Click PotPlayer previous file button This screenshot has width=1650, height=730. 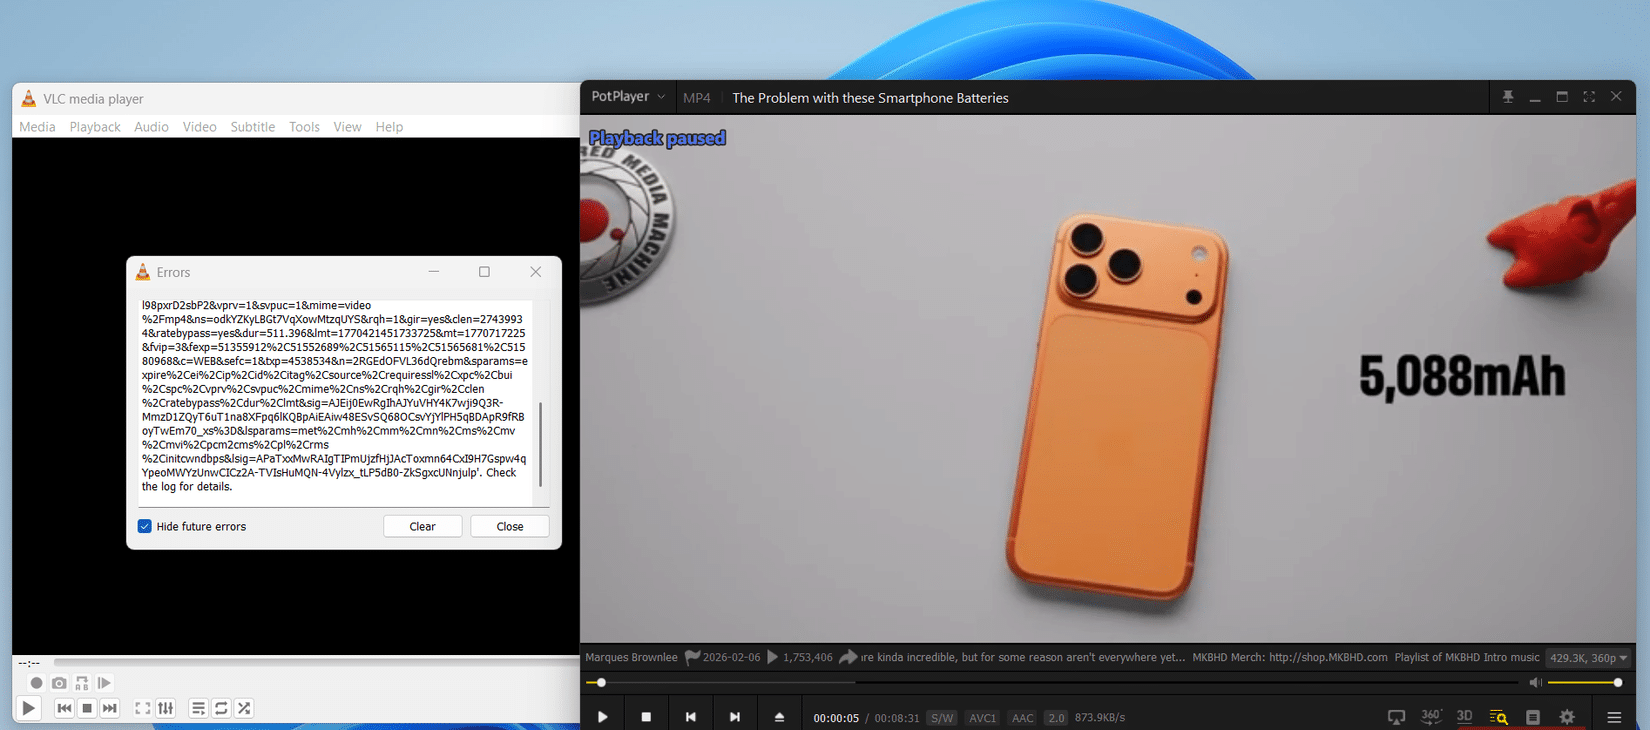690,717
